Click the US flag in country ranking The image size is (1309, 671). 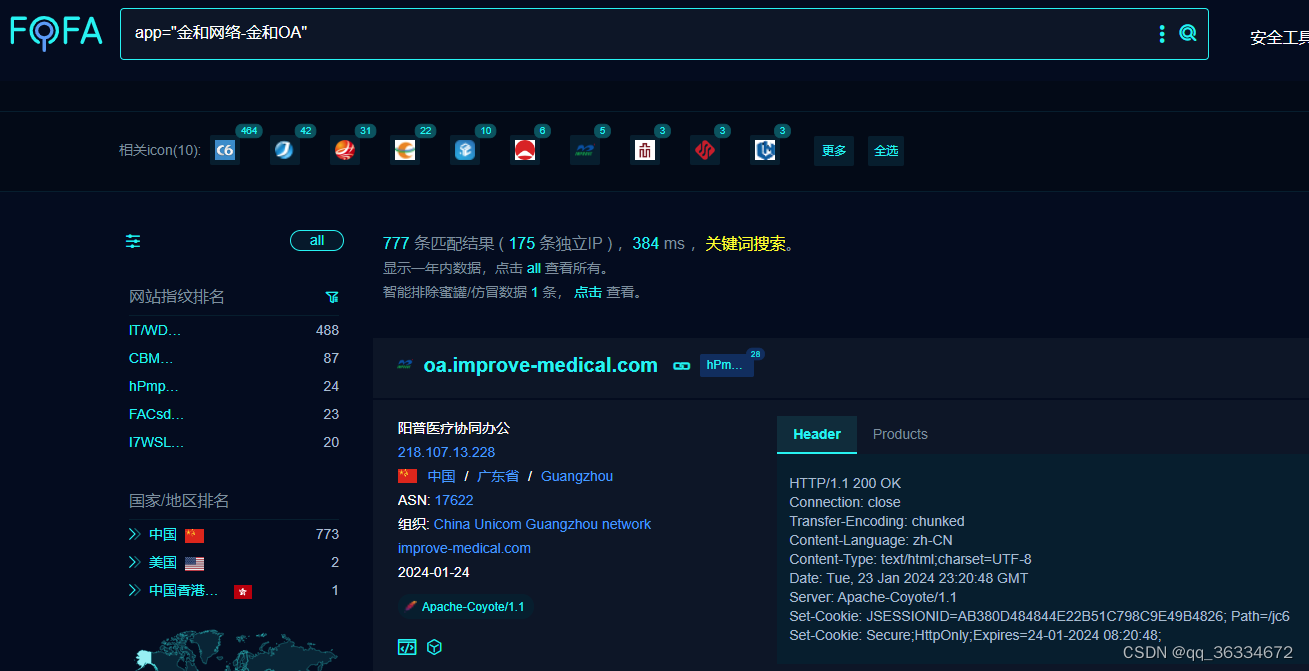pyautogui.click(x=194, y=563)
